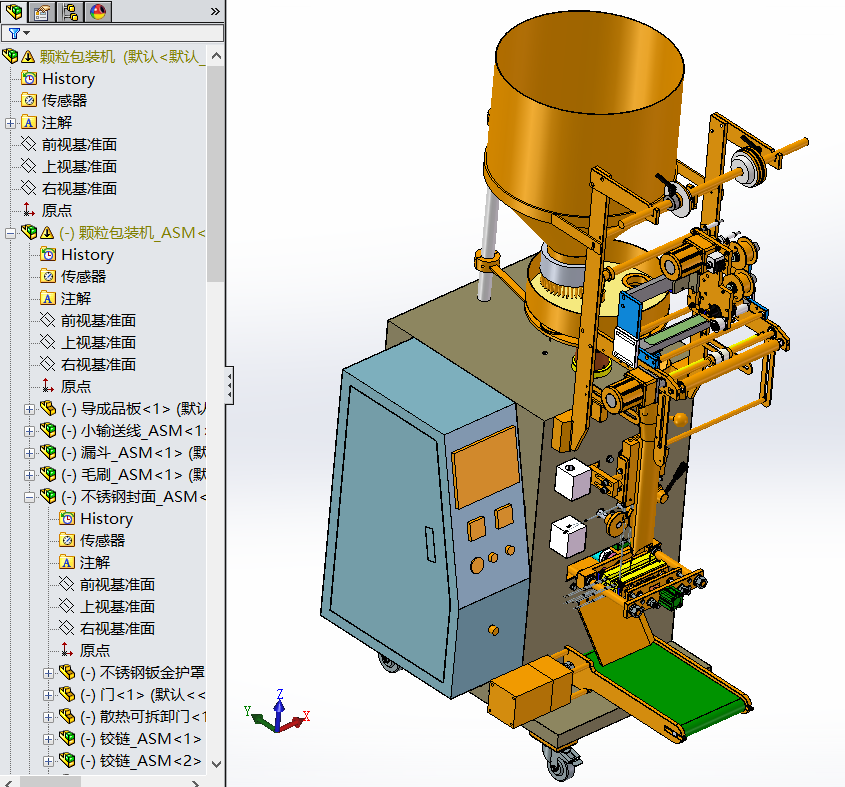Screen dimensions: 845x787
Task: Expand the 散热可拆卸门<1> node
Action: [x=49, y=717]
